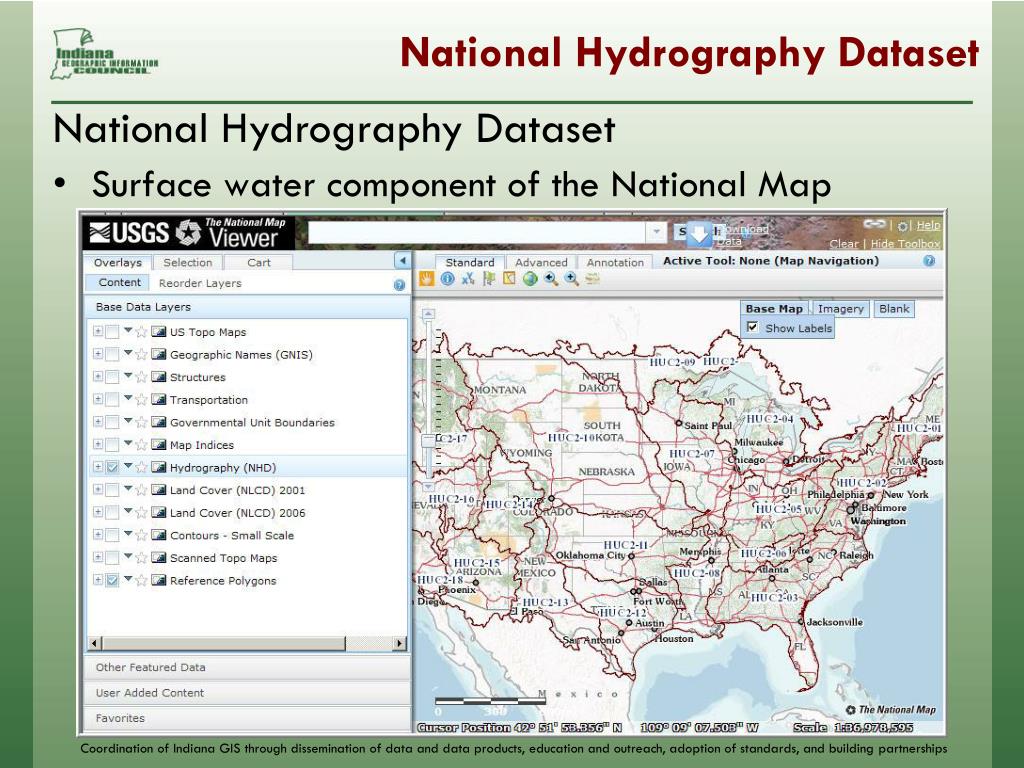Click the last icon in Standard toolbar
Image resolution: width=1024 pixels, height=768 pixels.
593,280
